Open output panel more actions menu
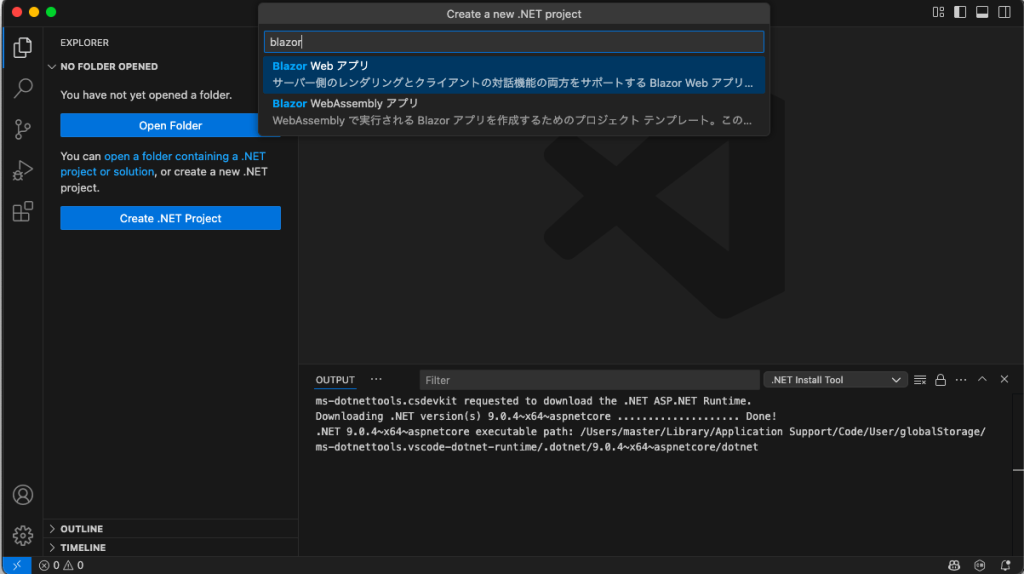Image resolution: width=1024 pixels, height=574 pixels. pyautogui.click(x=961, y=380)
